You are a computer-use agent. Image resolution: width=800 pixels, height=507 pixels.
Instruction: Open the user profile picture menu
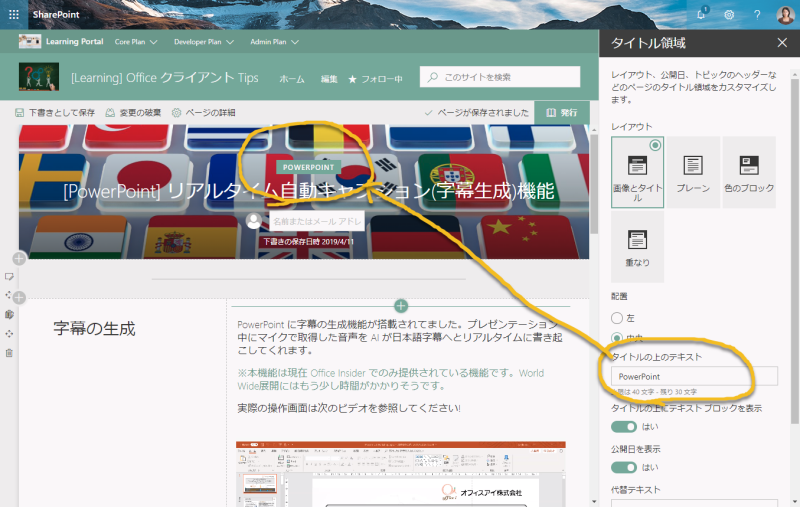click(785, 15)
